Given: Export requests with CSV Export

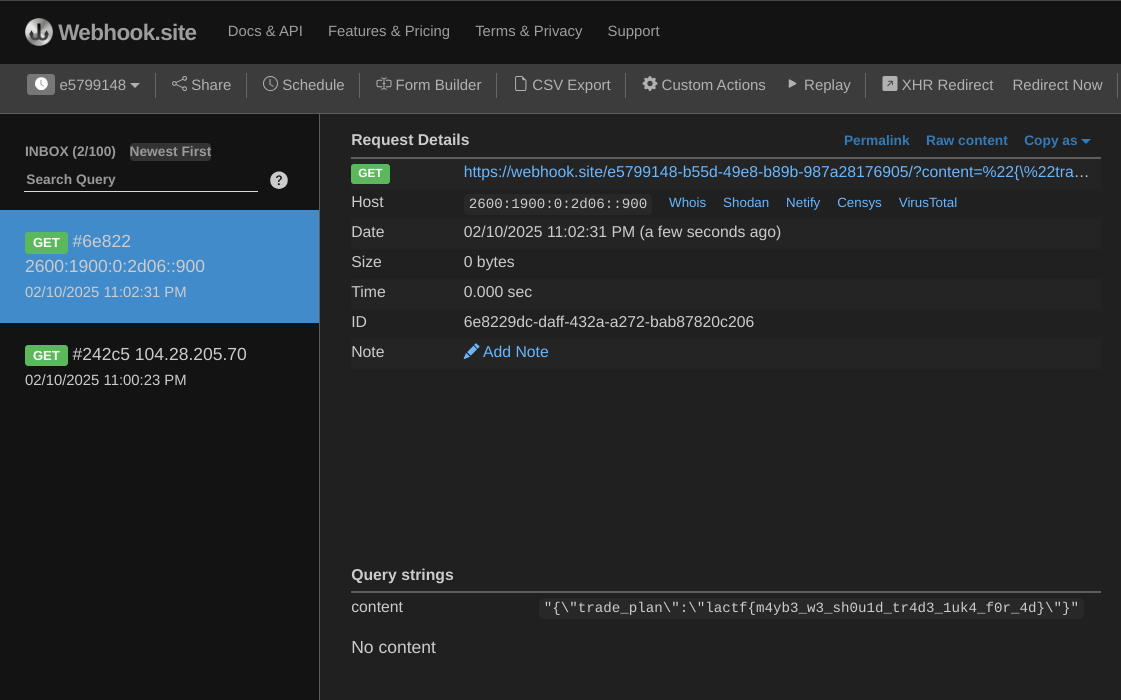Looking at the screenshot, I should (561, 85).
